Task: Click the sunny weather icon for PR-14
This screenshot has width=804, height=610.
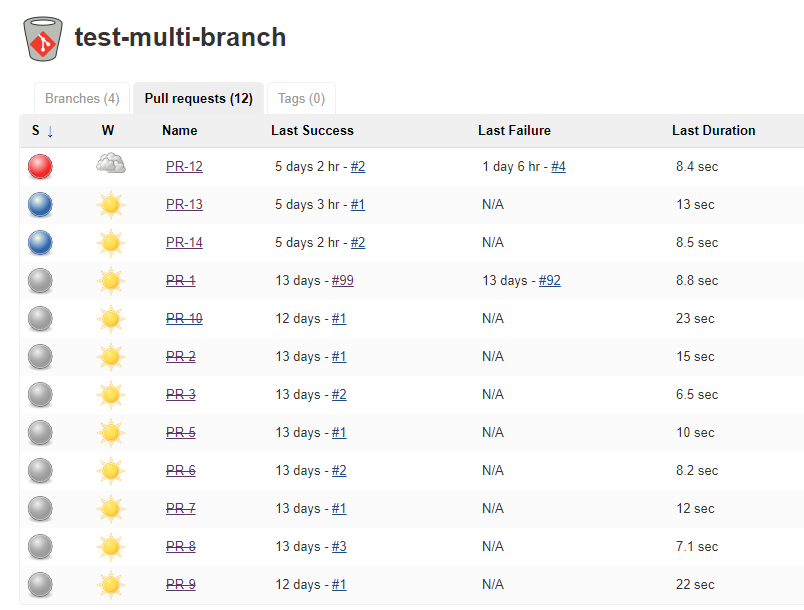Action: pos(111,243)
